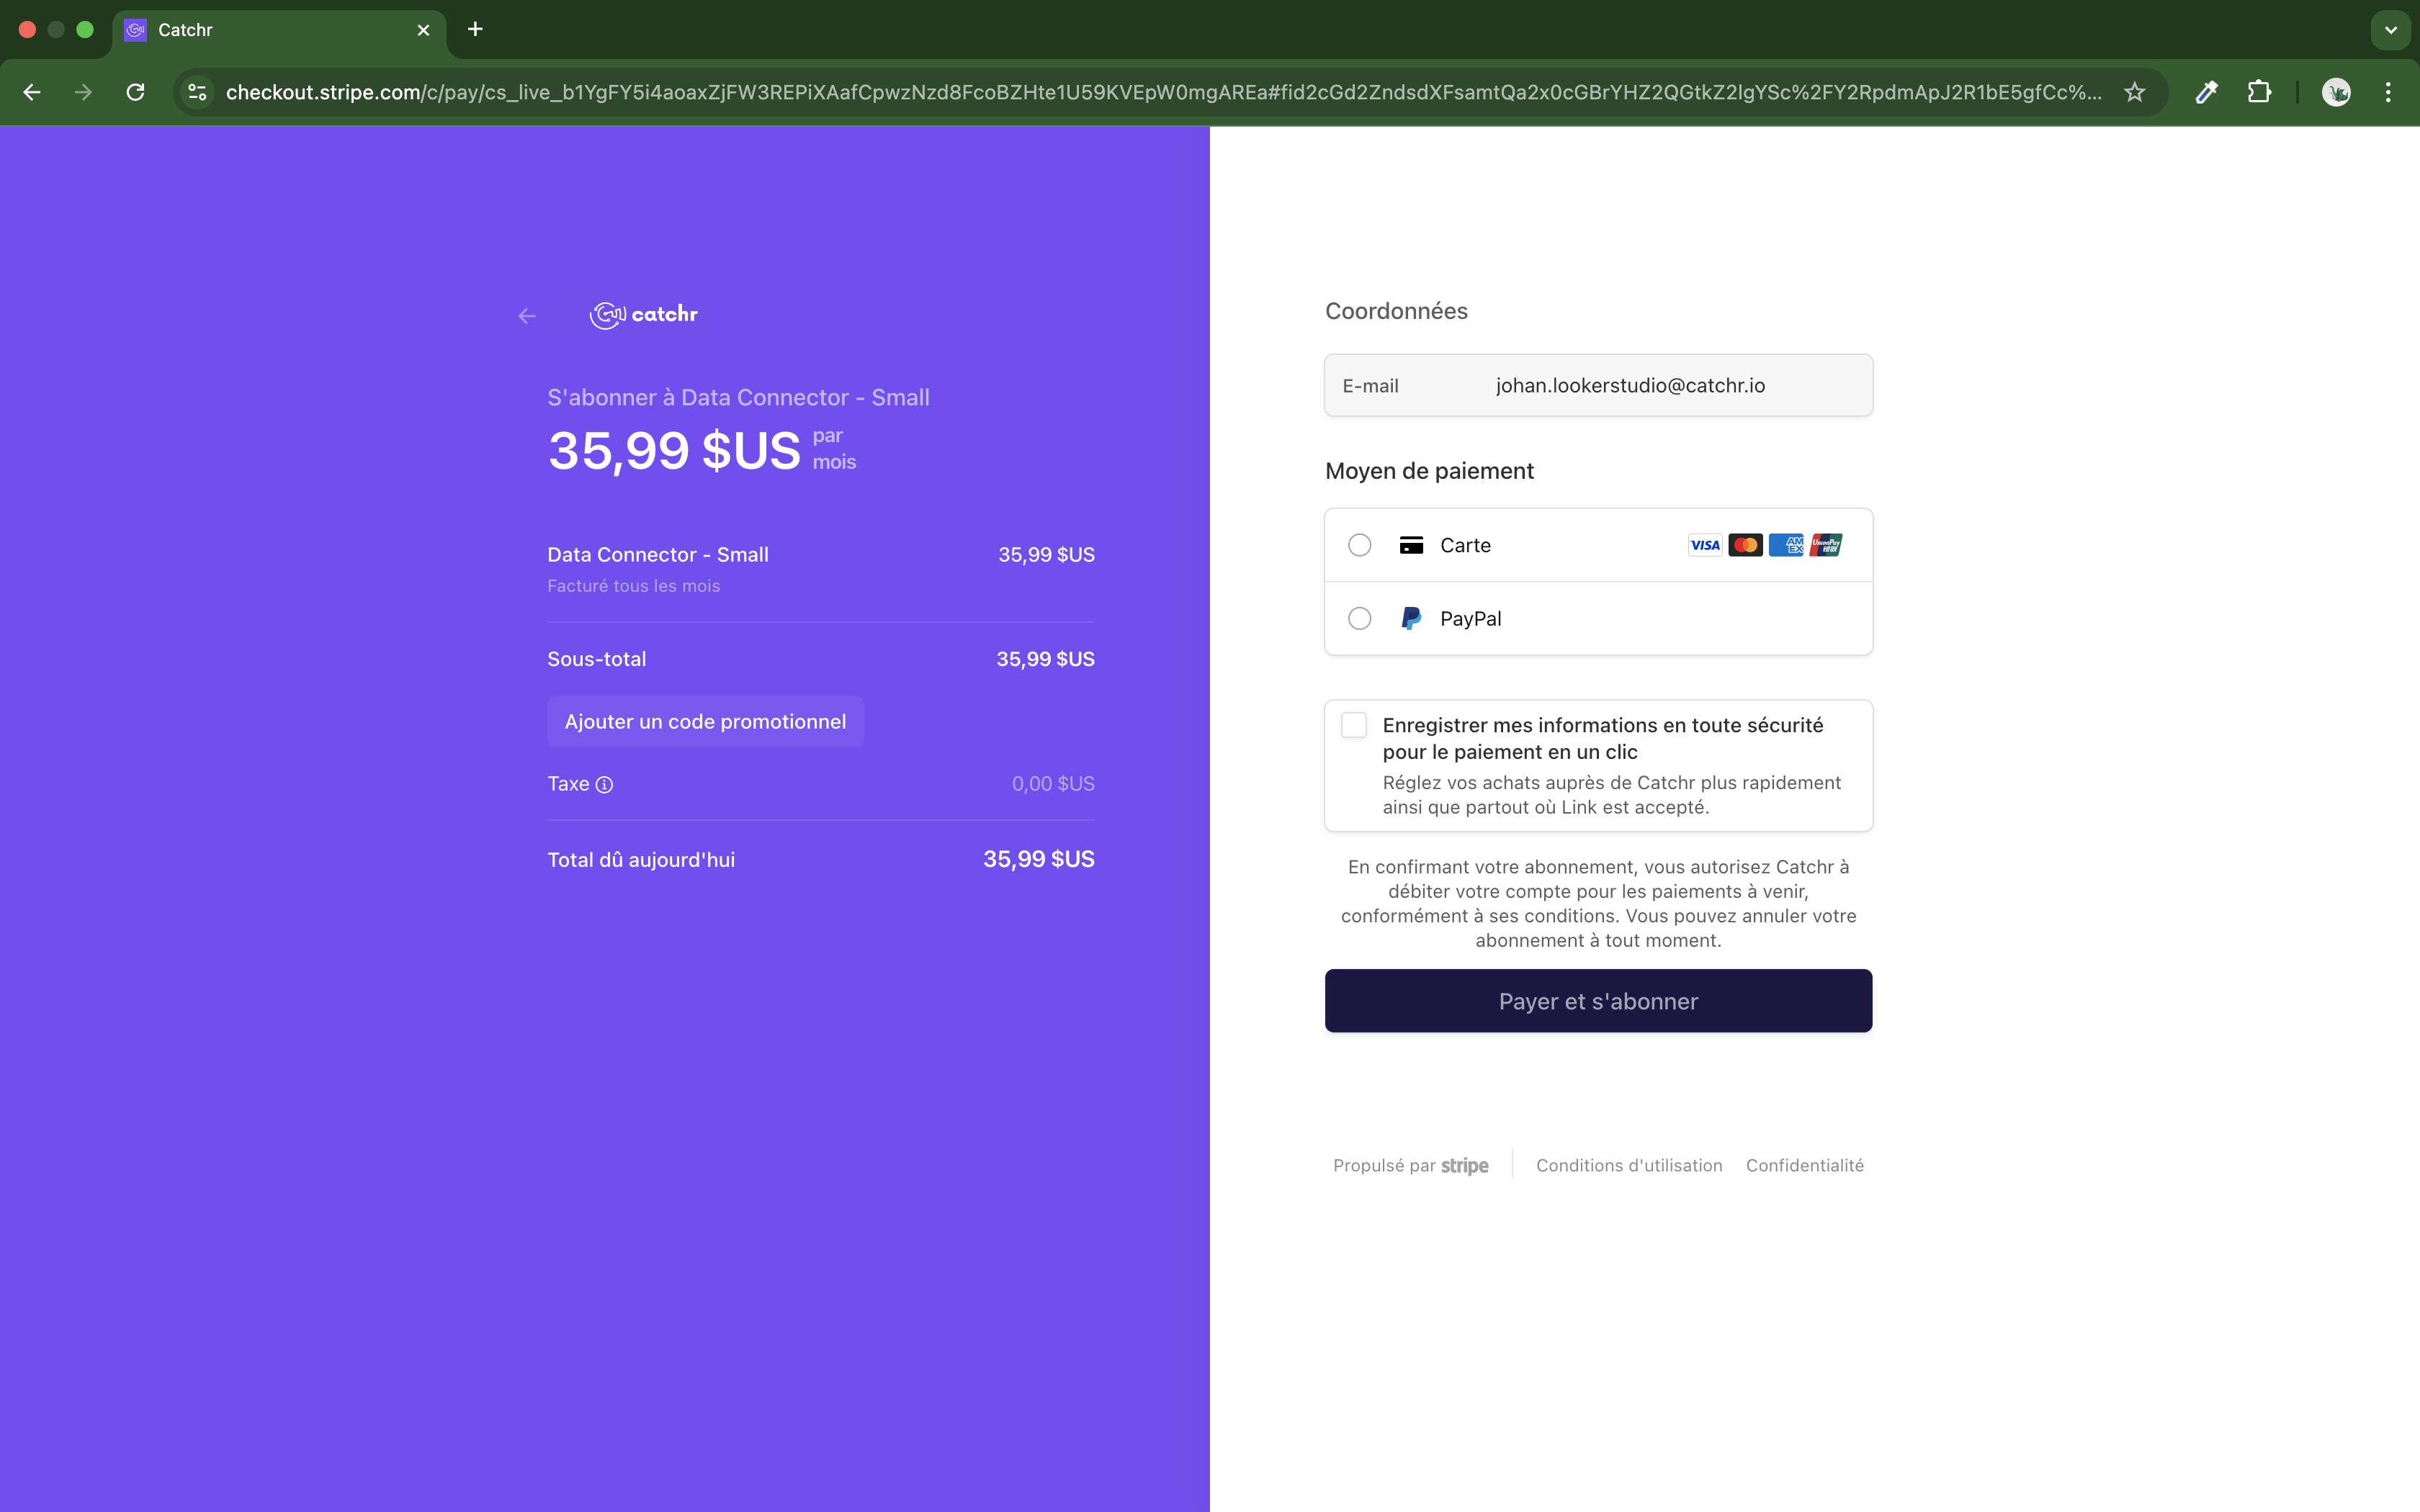Open the Chrome profile avatar

[2336, 92]
